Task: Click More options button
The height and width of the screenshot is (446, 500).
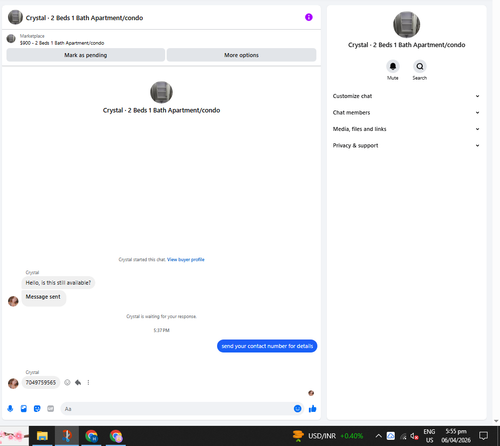Action: tap(241, 55)
